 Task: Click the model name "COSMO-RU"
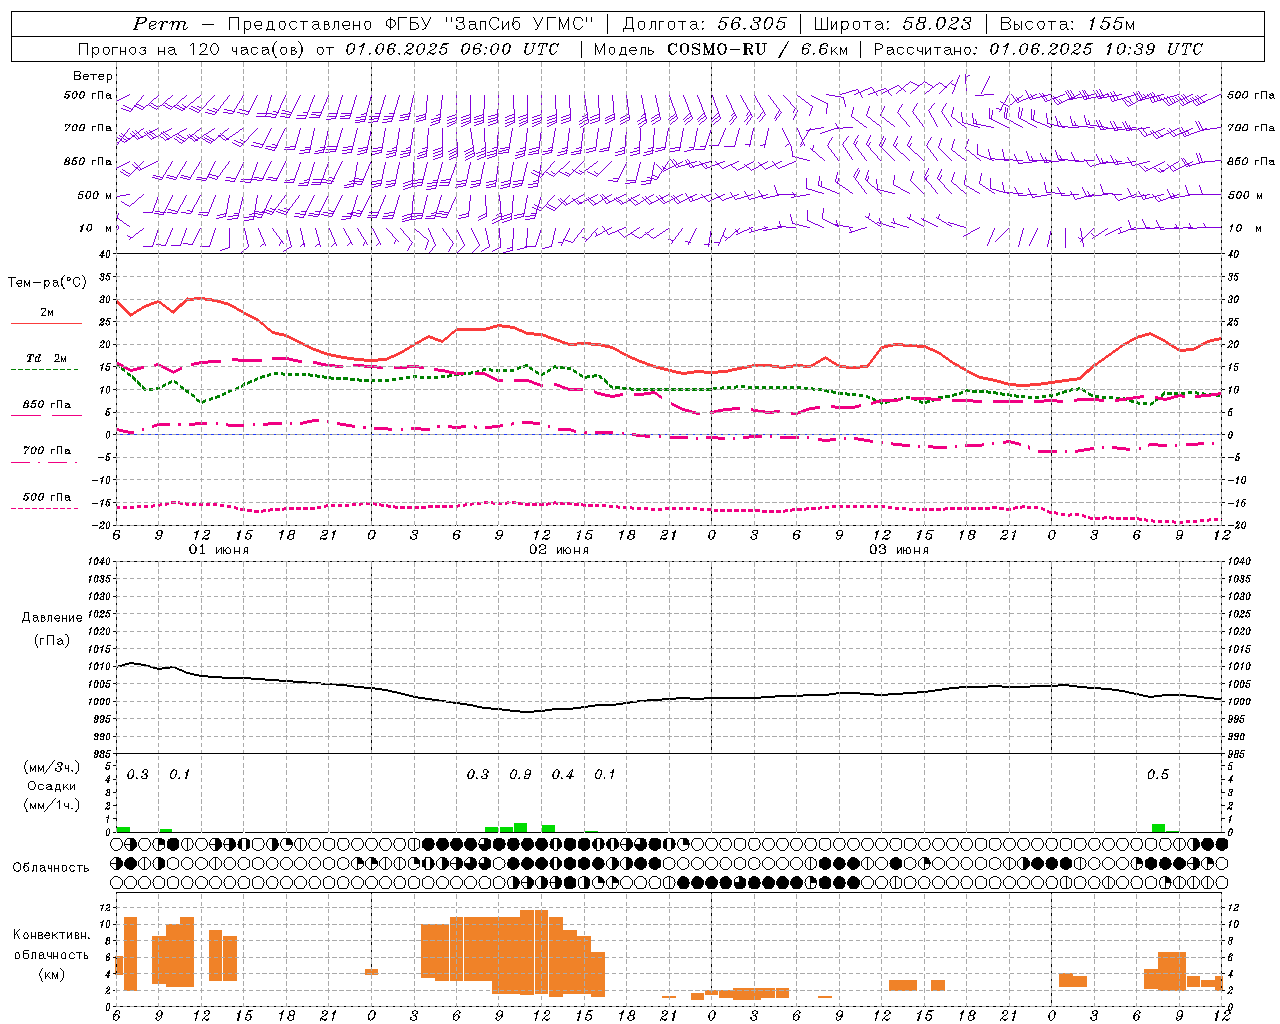point(715,49)
